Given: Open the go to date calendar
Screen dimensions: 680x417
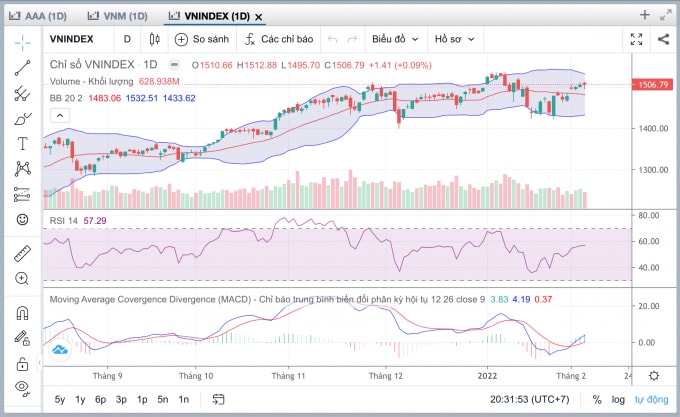Looking at the screenshot, I should (x=218, y=399).
